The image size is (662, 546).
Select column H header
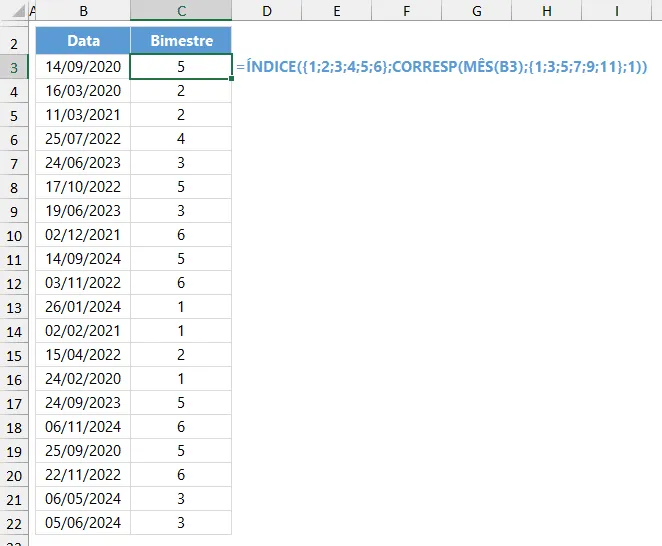[547, 11]
